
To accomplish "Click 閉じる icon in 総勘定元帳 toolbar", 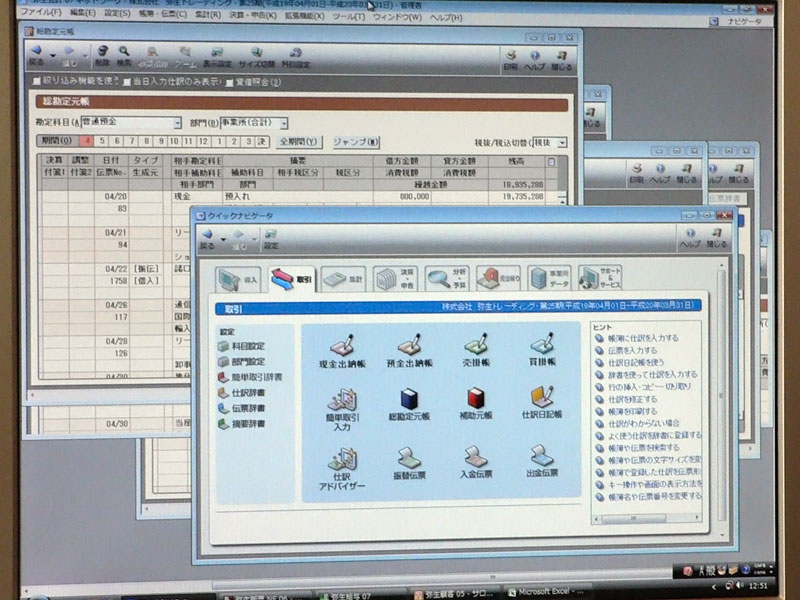I will (561, 60).
